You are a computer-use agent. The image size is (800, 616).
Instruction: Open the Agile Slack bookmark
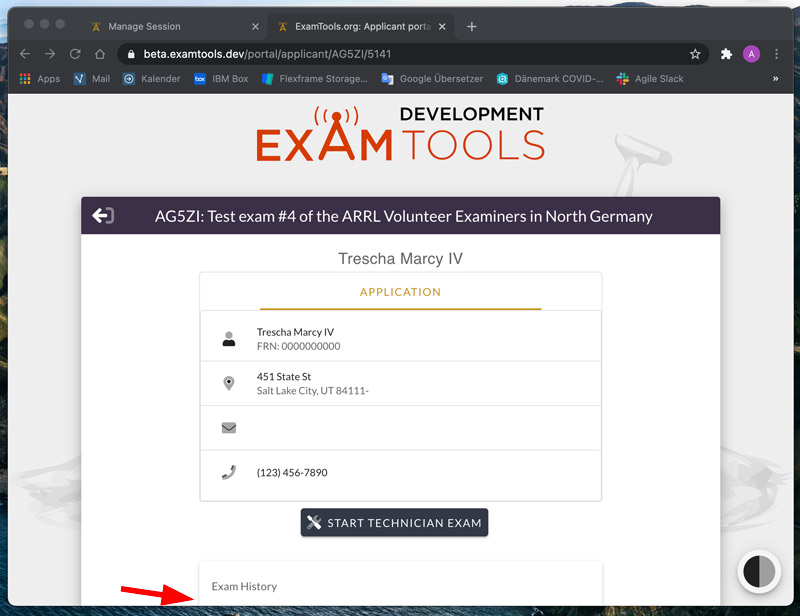661,78
